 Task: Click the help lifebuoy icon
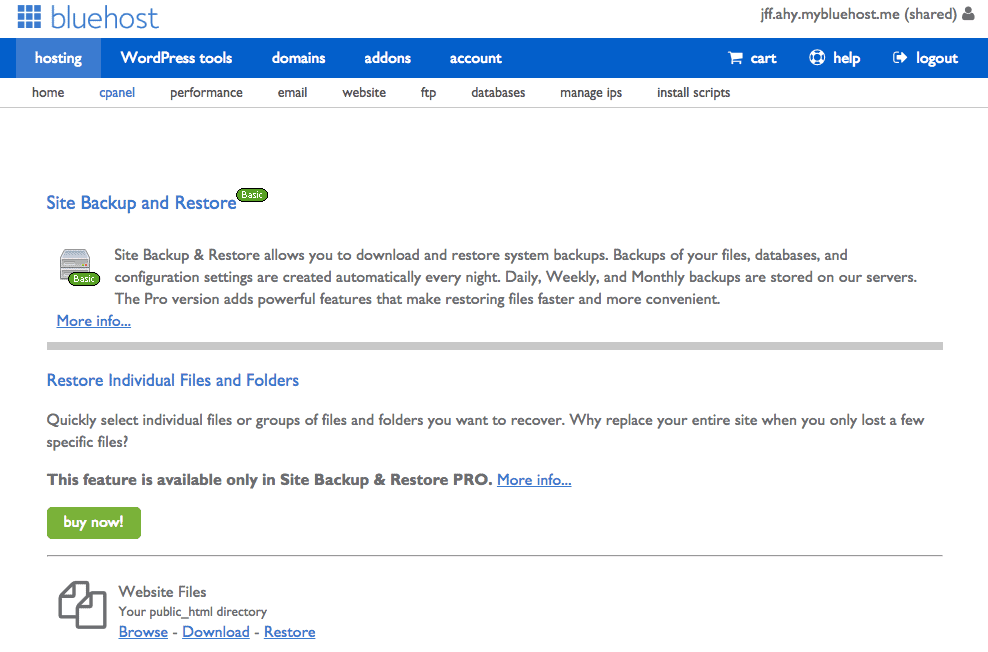tap(817, 57)
